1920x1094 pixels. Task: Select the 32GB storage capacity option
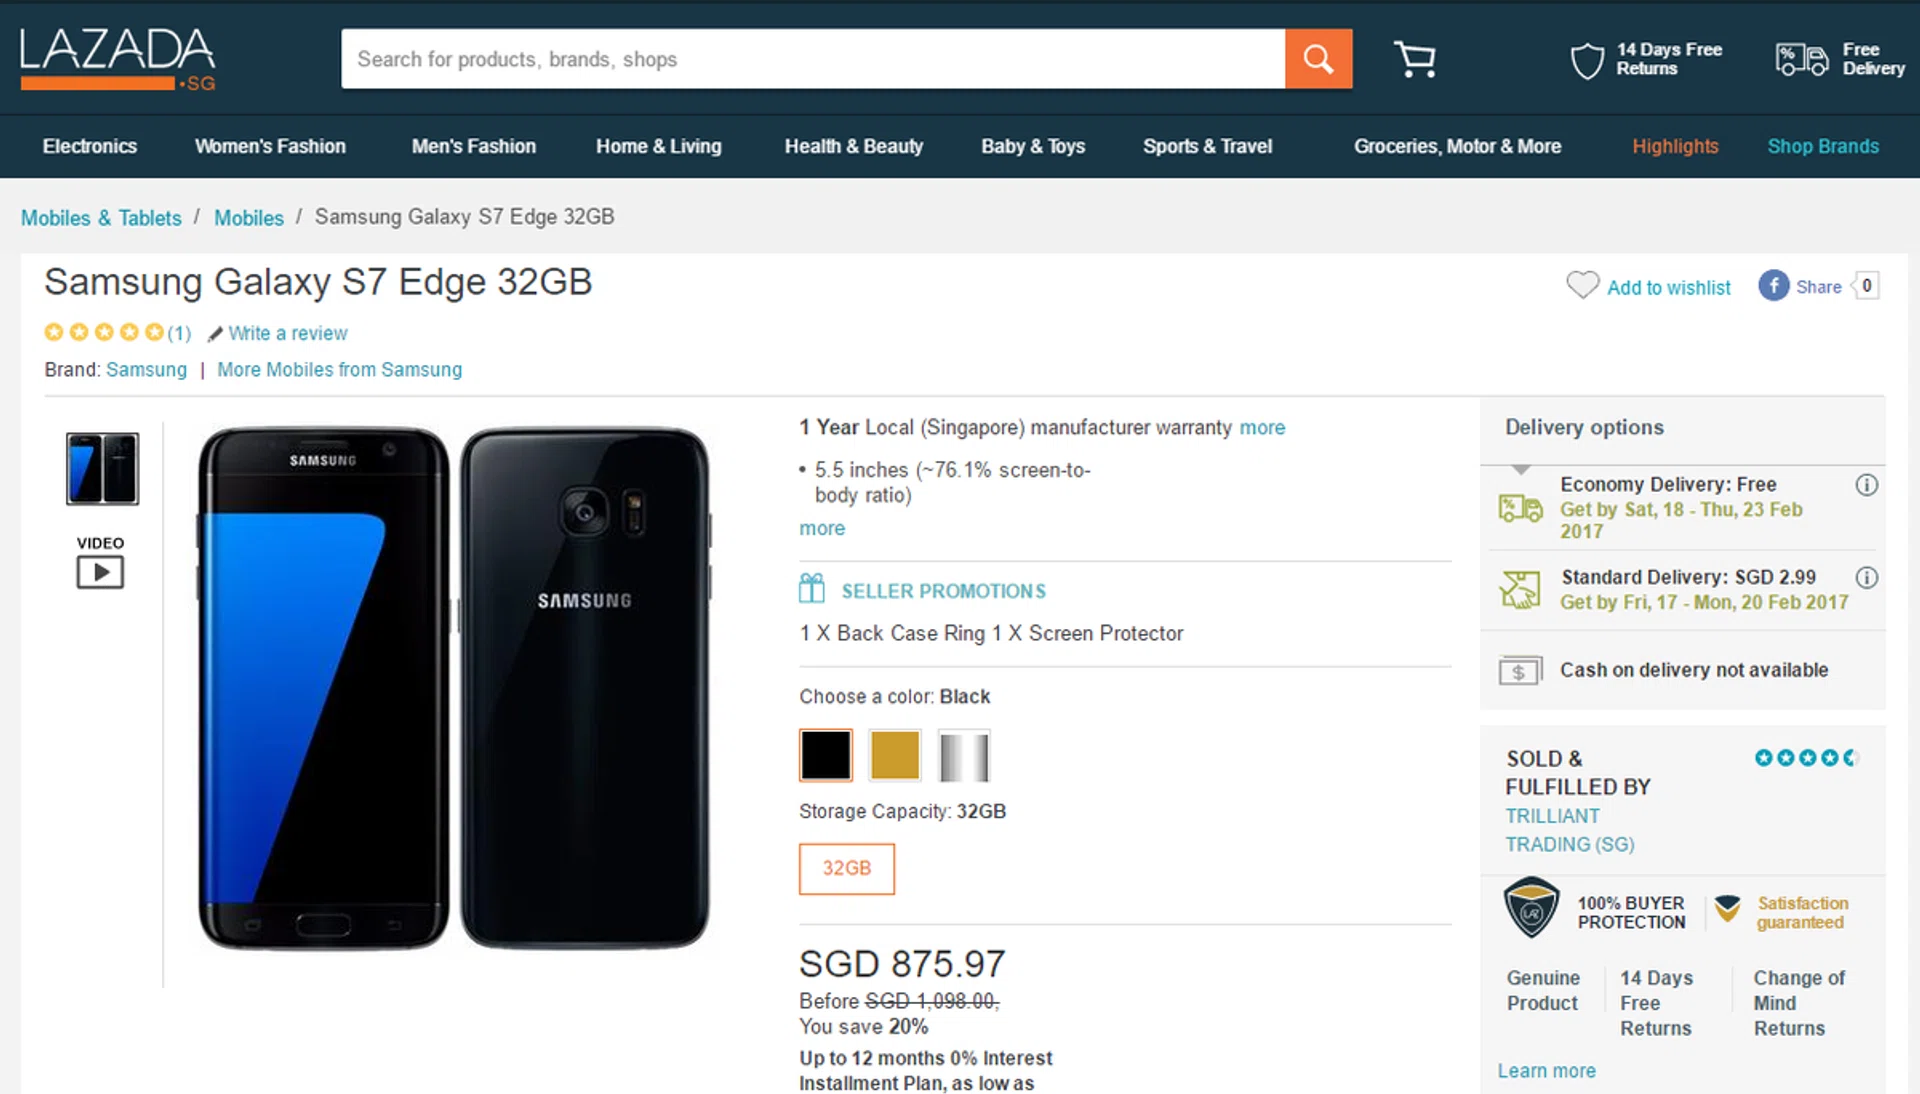point(846,868)
